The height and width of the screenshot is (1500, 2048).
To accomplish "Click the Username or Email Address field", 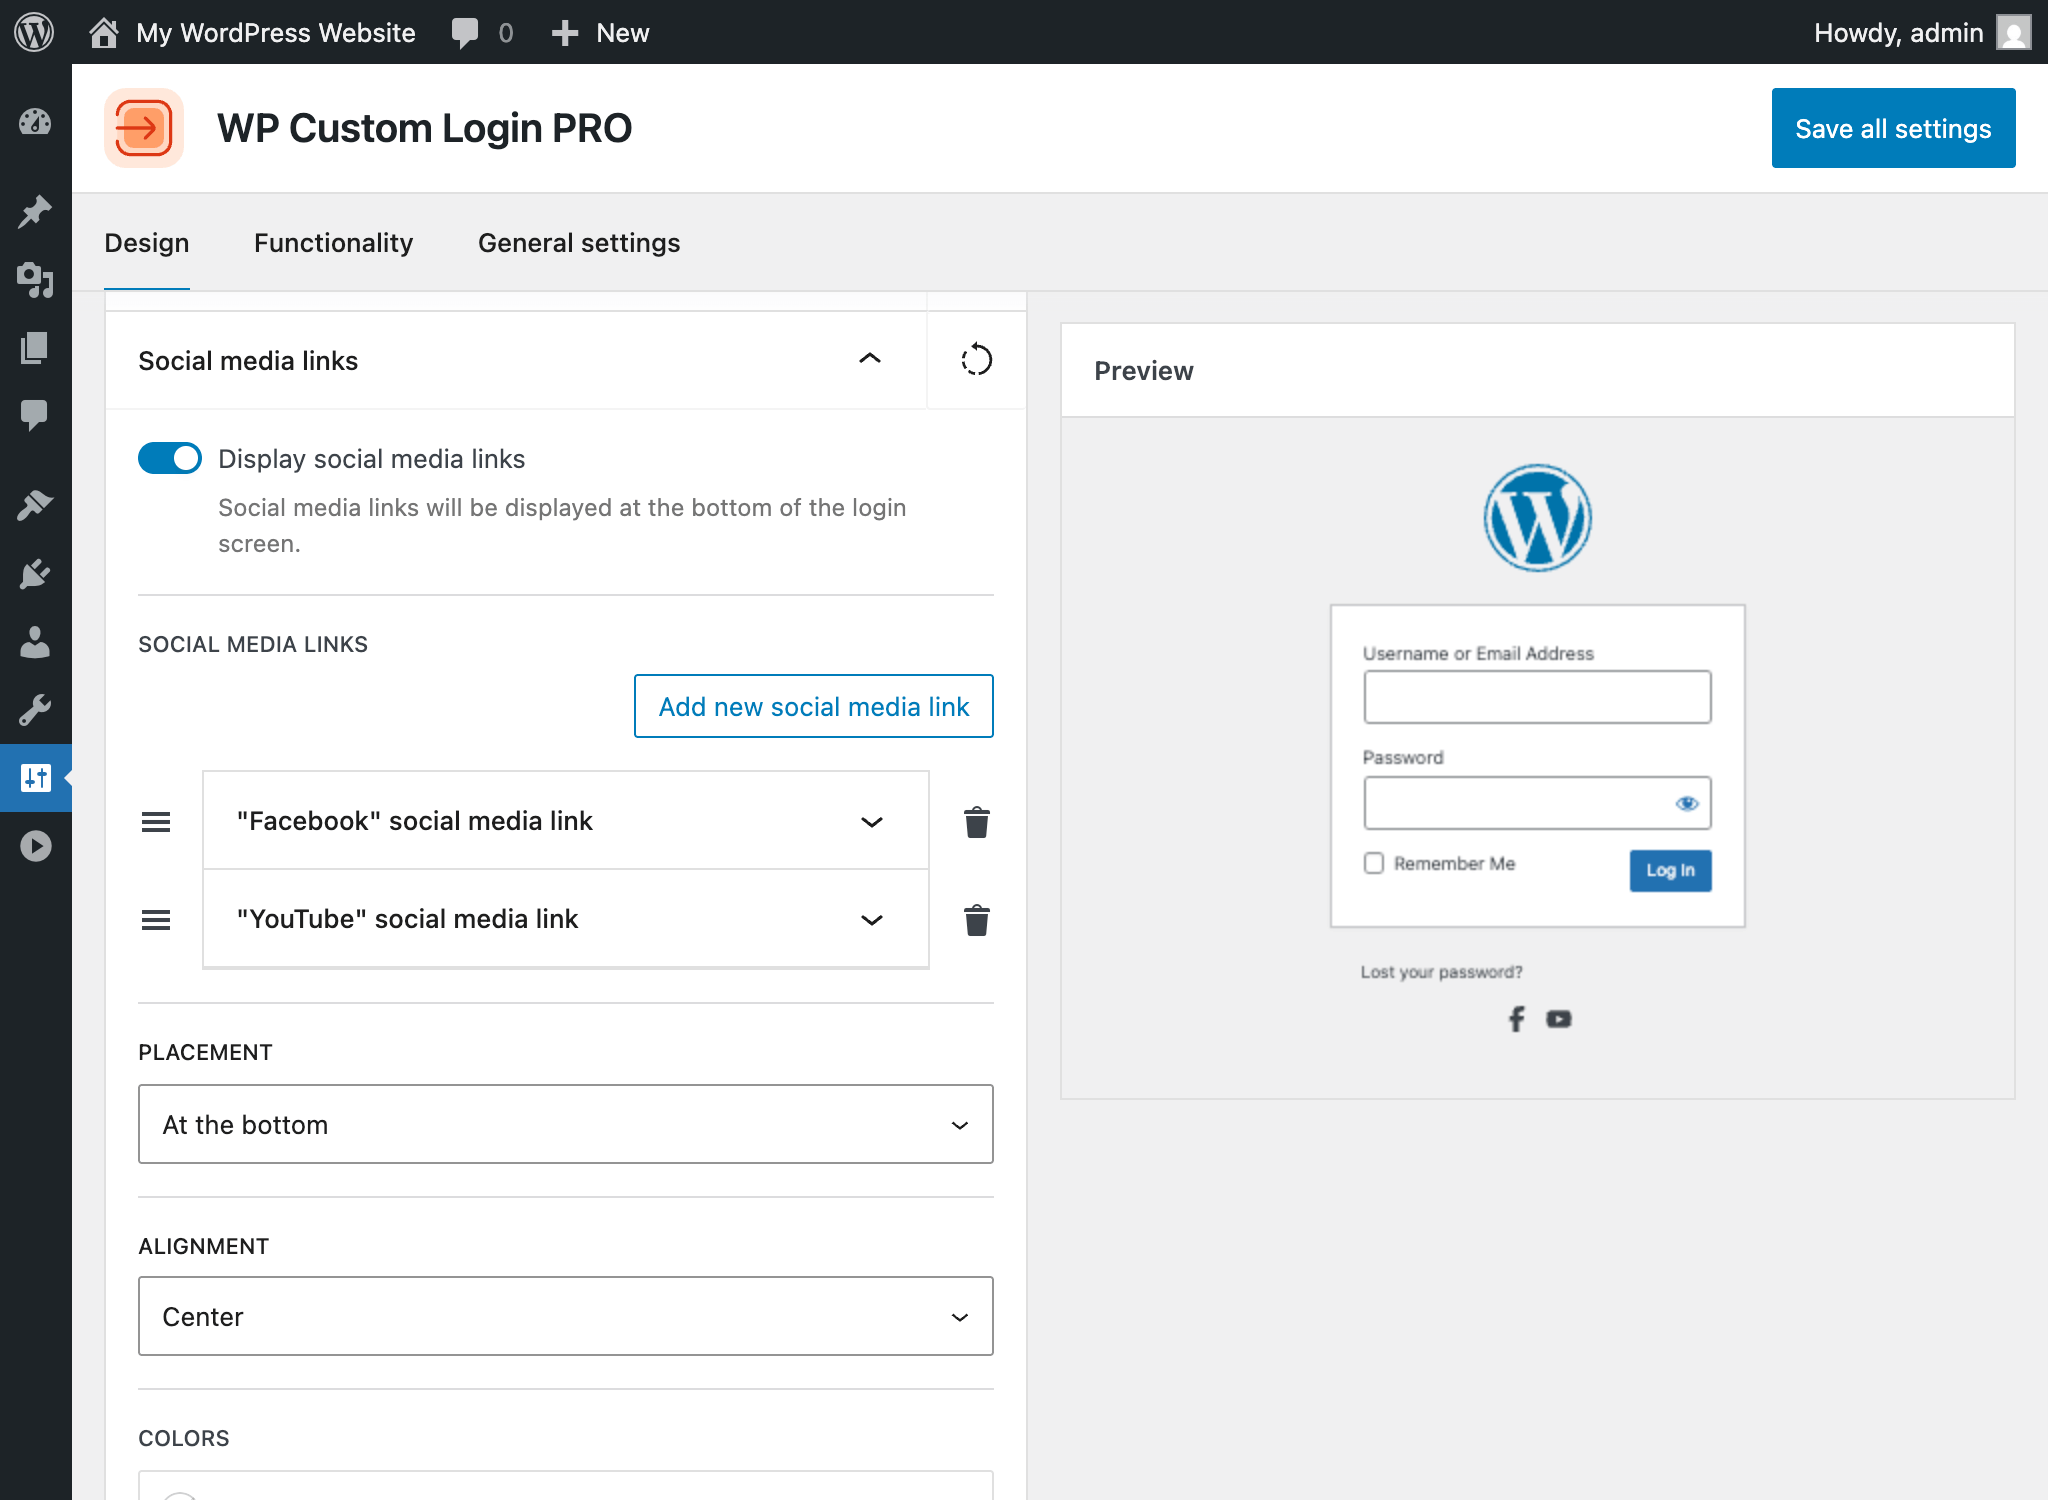I will [1536, 697].
